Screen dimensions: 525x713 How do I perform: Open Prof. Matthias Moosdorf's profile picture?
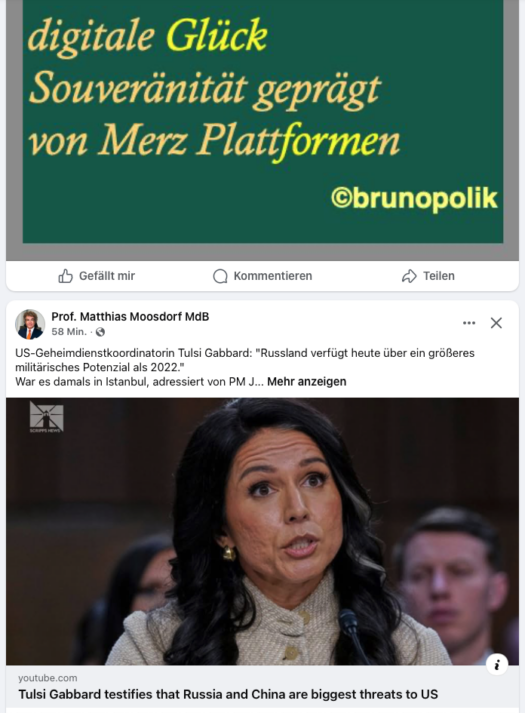[x=30, y=324]
